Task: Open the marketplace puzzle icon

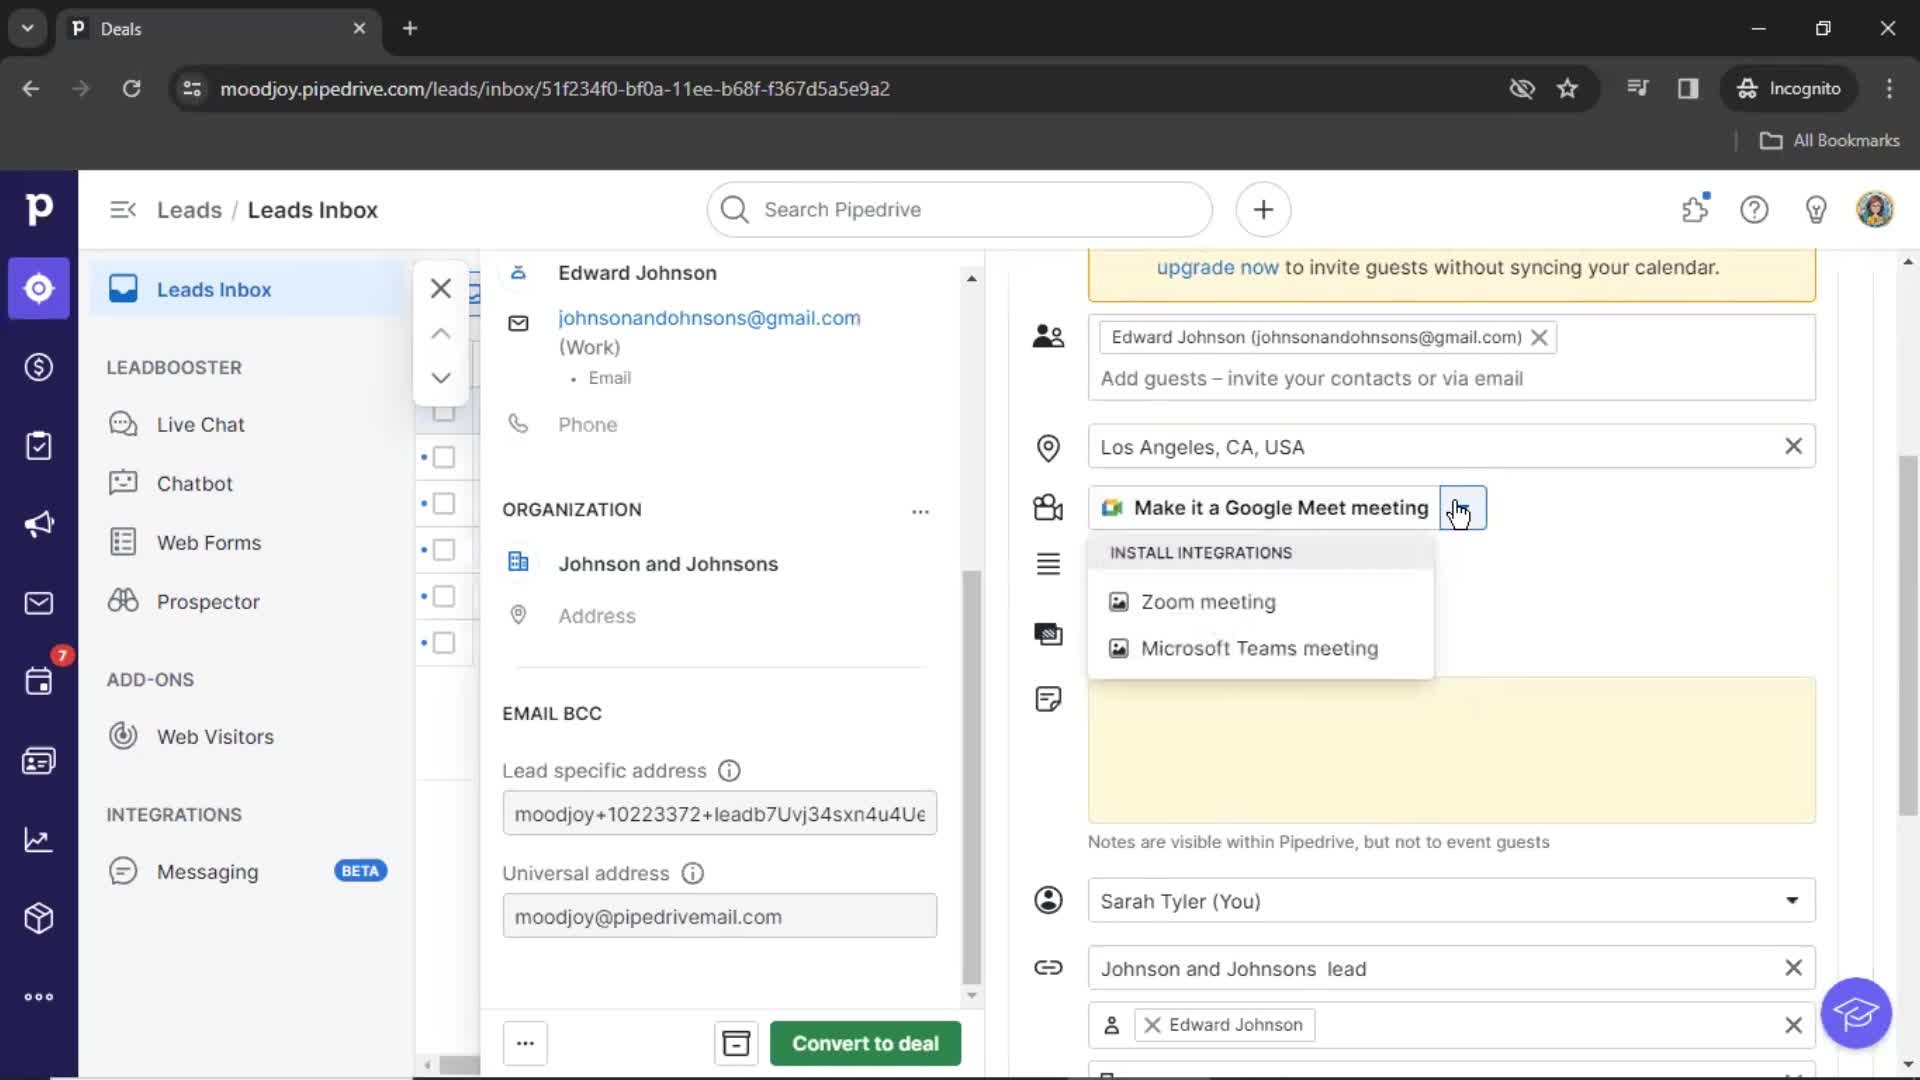Action: (x=1695, y=210)
